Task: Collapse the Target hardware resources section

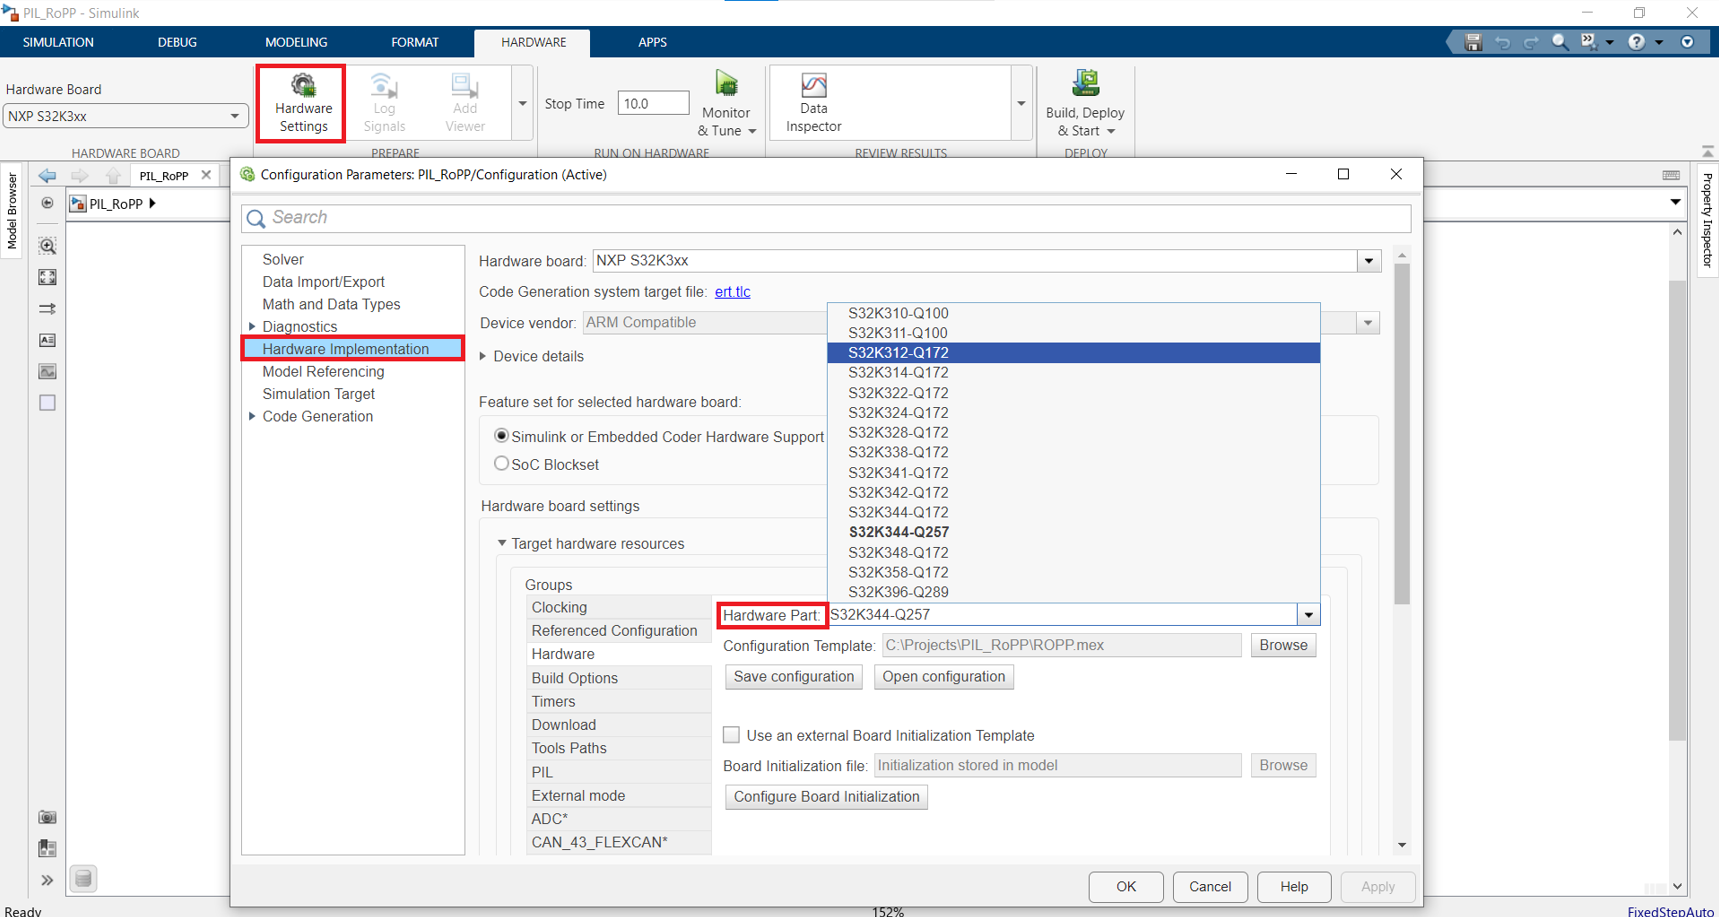Action: tap(502, 543)
